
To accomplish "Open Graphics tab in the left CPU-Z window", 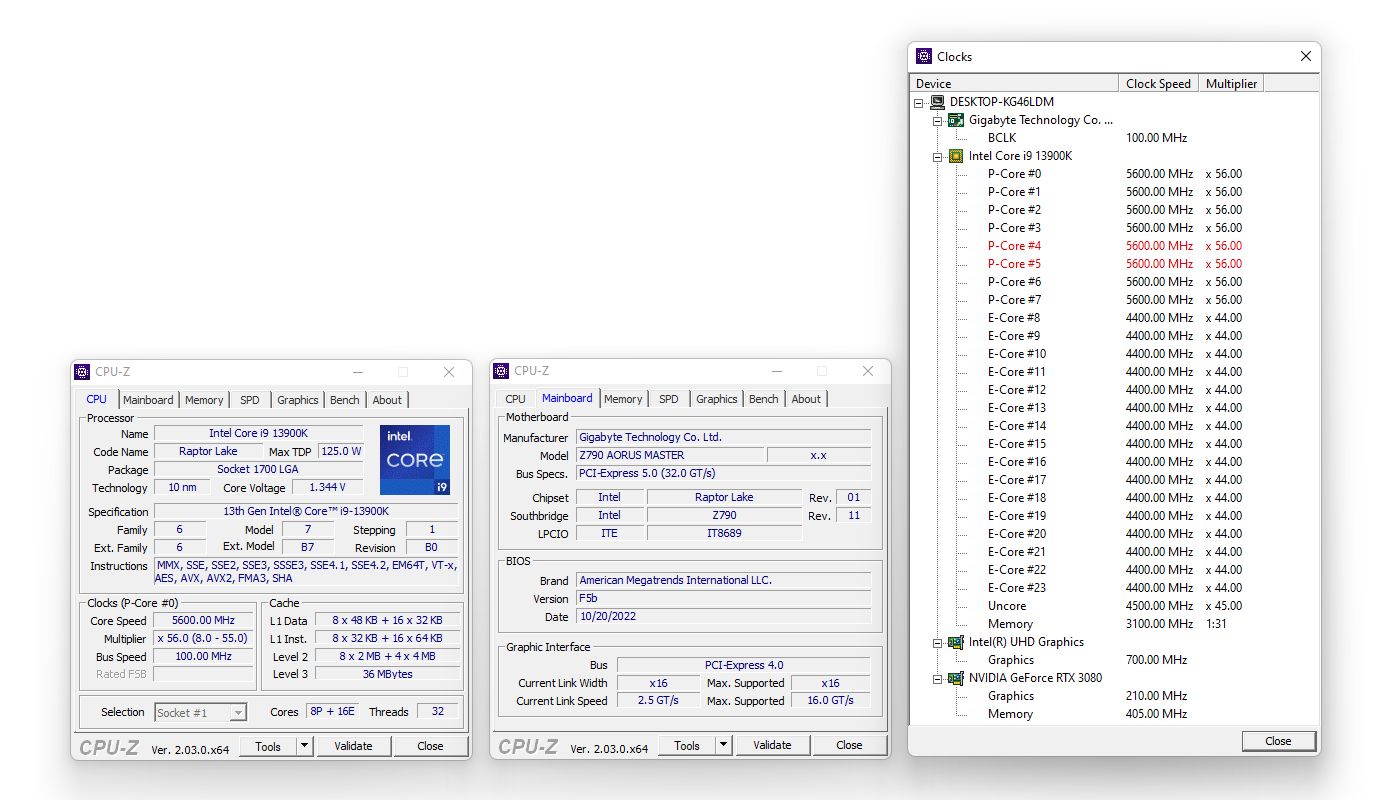I will pyautogui.click(x=298, y=400).
